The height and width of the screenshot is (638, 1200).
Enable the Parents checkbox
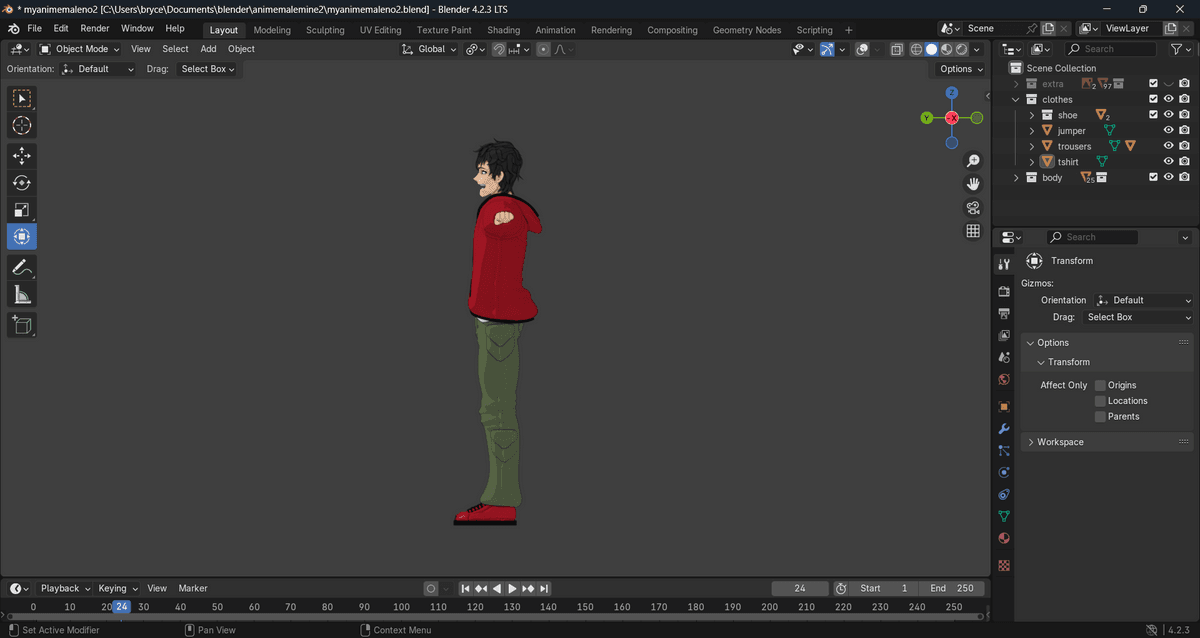[x=1100, y=417]
